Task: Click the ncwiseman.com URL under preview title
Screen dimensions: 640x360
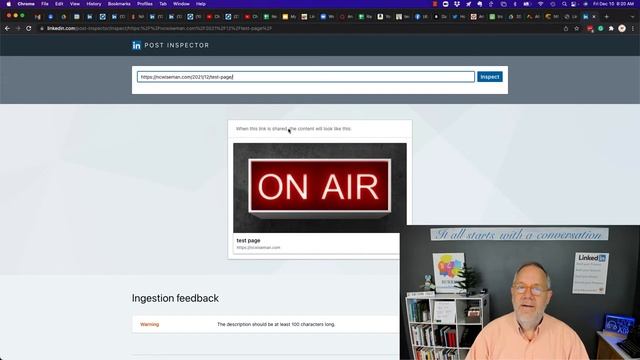Action: (258, 247)
